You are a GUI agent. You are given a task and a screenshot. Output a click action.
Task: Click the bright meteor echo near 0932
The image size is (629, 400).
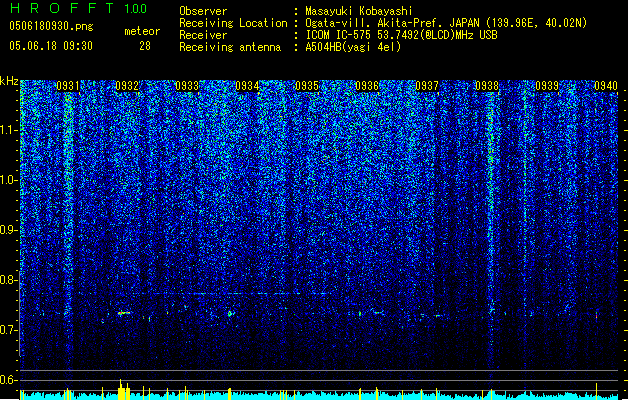click(124, 313)
